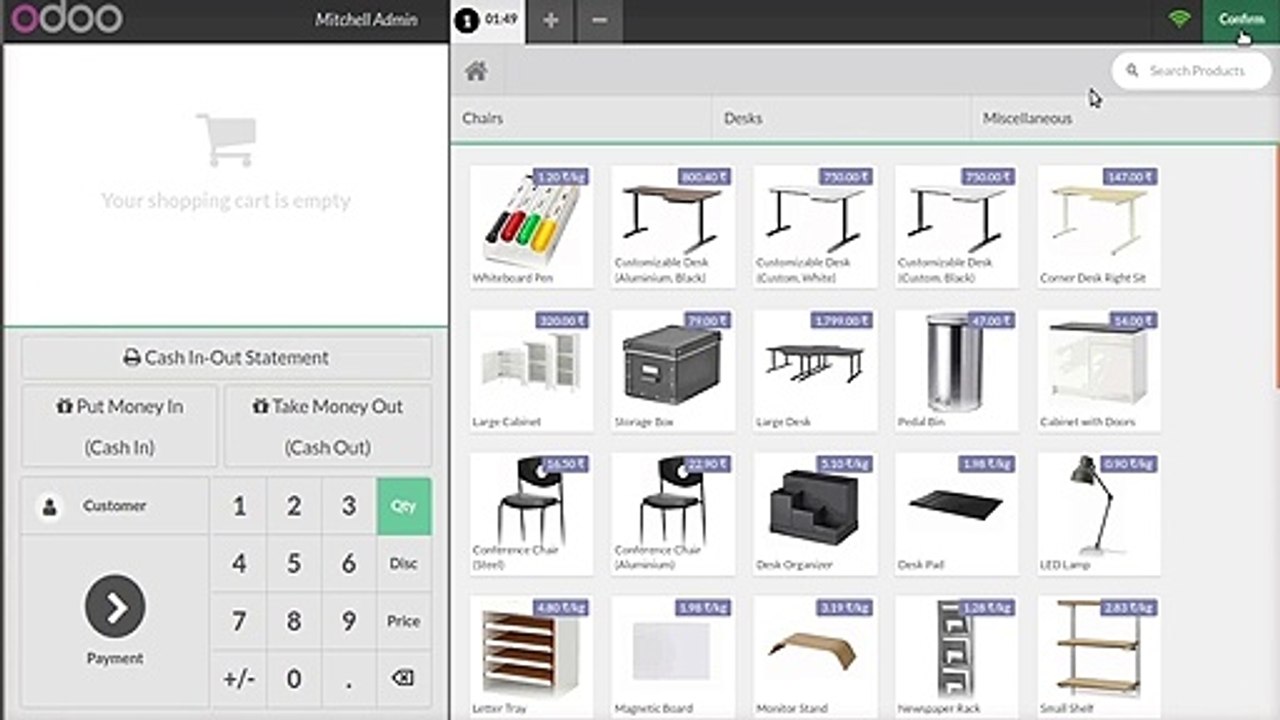Viewport: 1280px width, 720px height.
Task: Click numpad key 5
Action: tap(294, 563)
